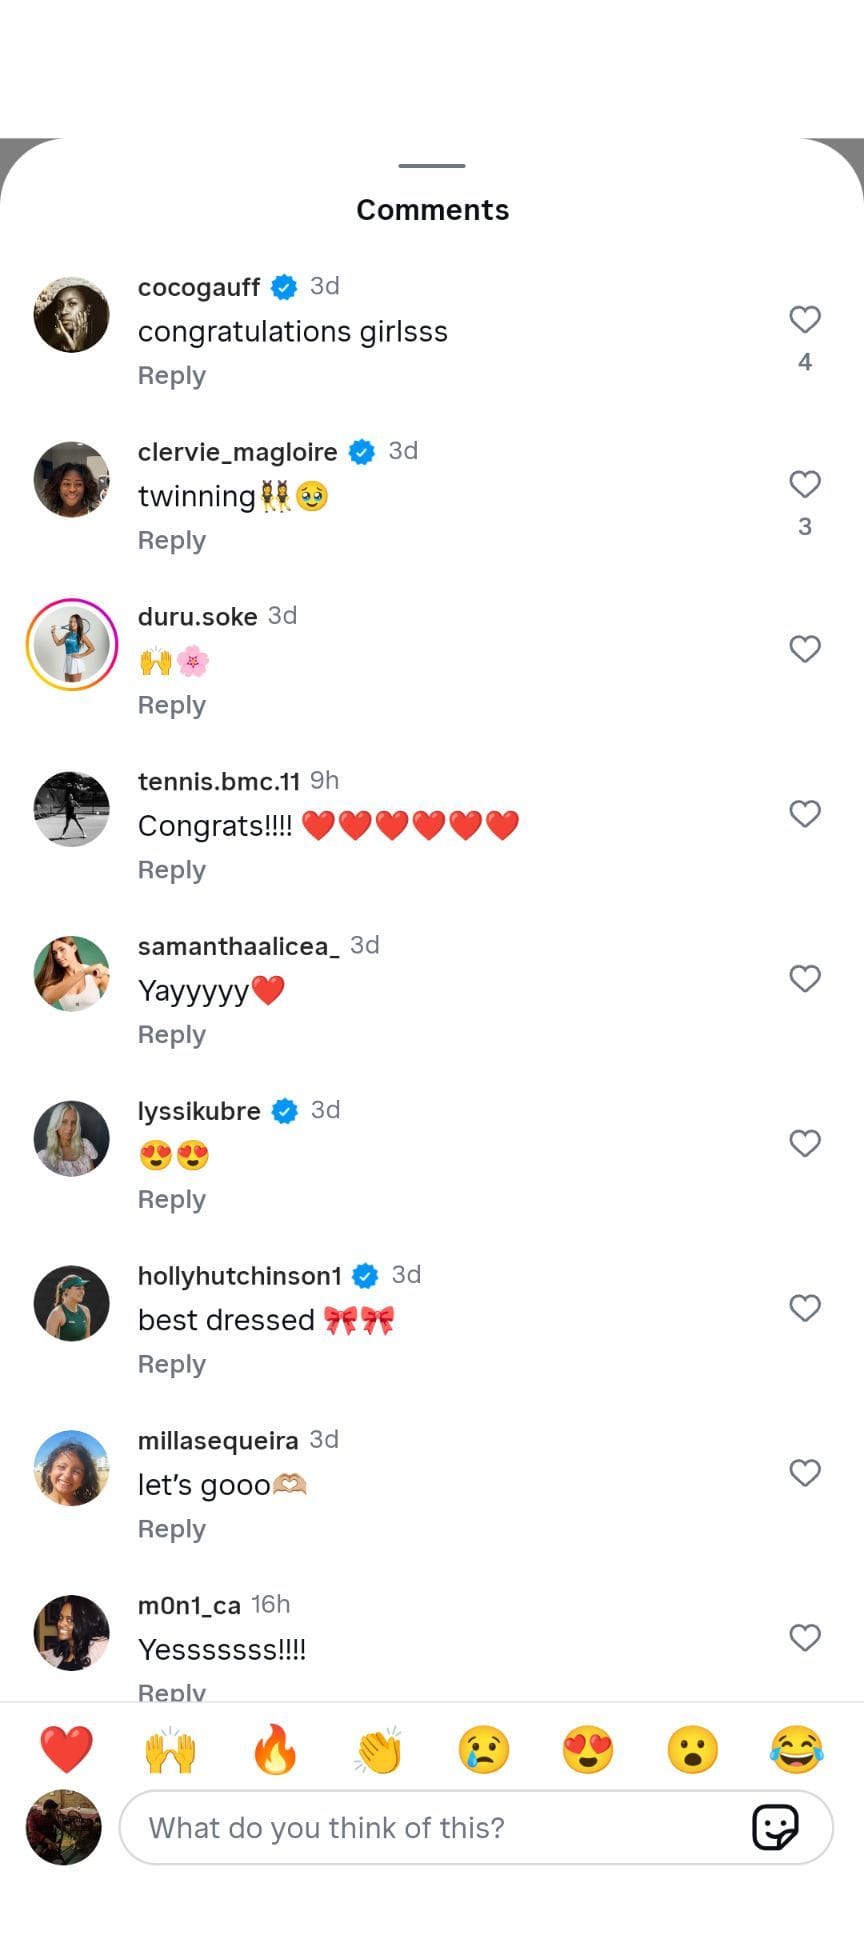This screenshot has height=1939, width=864.
Task: Unlike tennis.bmc.11's Congrats comment
Action: click(805, 813)
